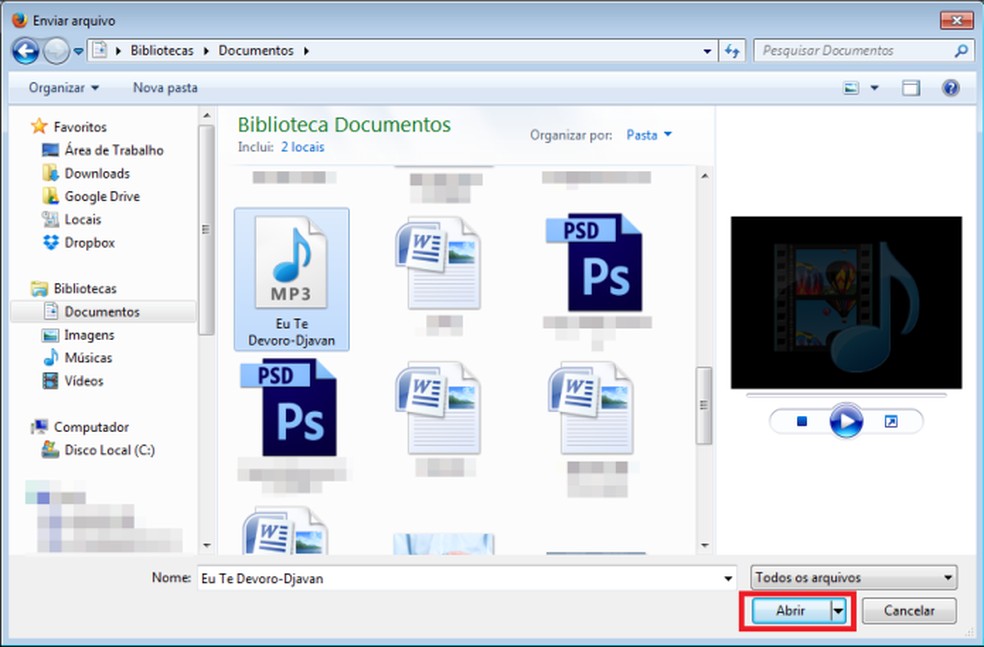984x647 pixels.
Task: Click the Pesquisar Documentos search field
Action: [x=855, y=50]
